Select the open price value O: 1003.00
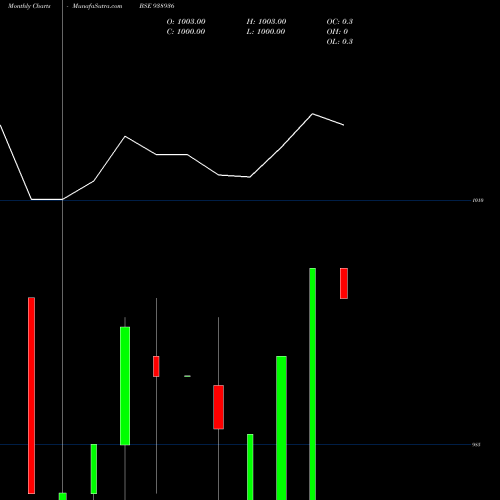Screen dimensions: 500x500 [x=186, y=22]
